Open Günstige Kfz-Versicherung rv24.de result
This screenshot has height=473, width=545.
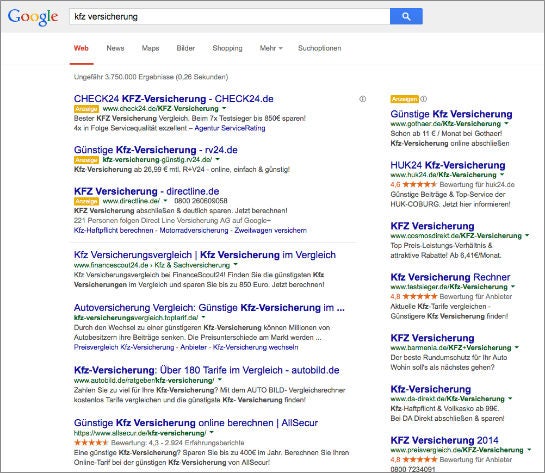(156, 150)
